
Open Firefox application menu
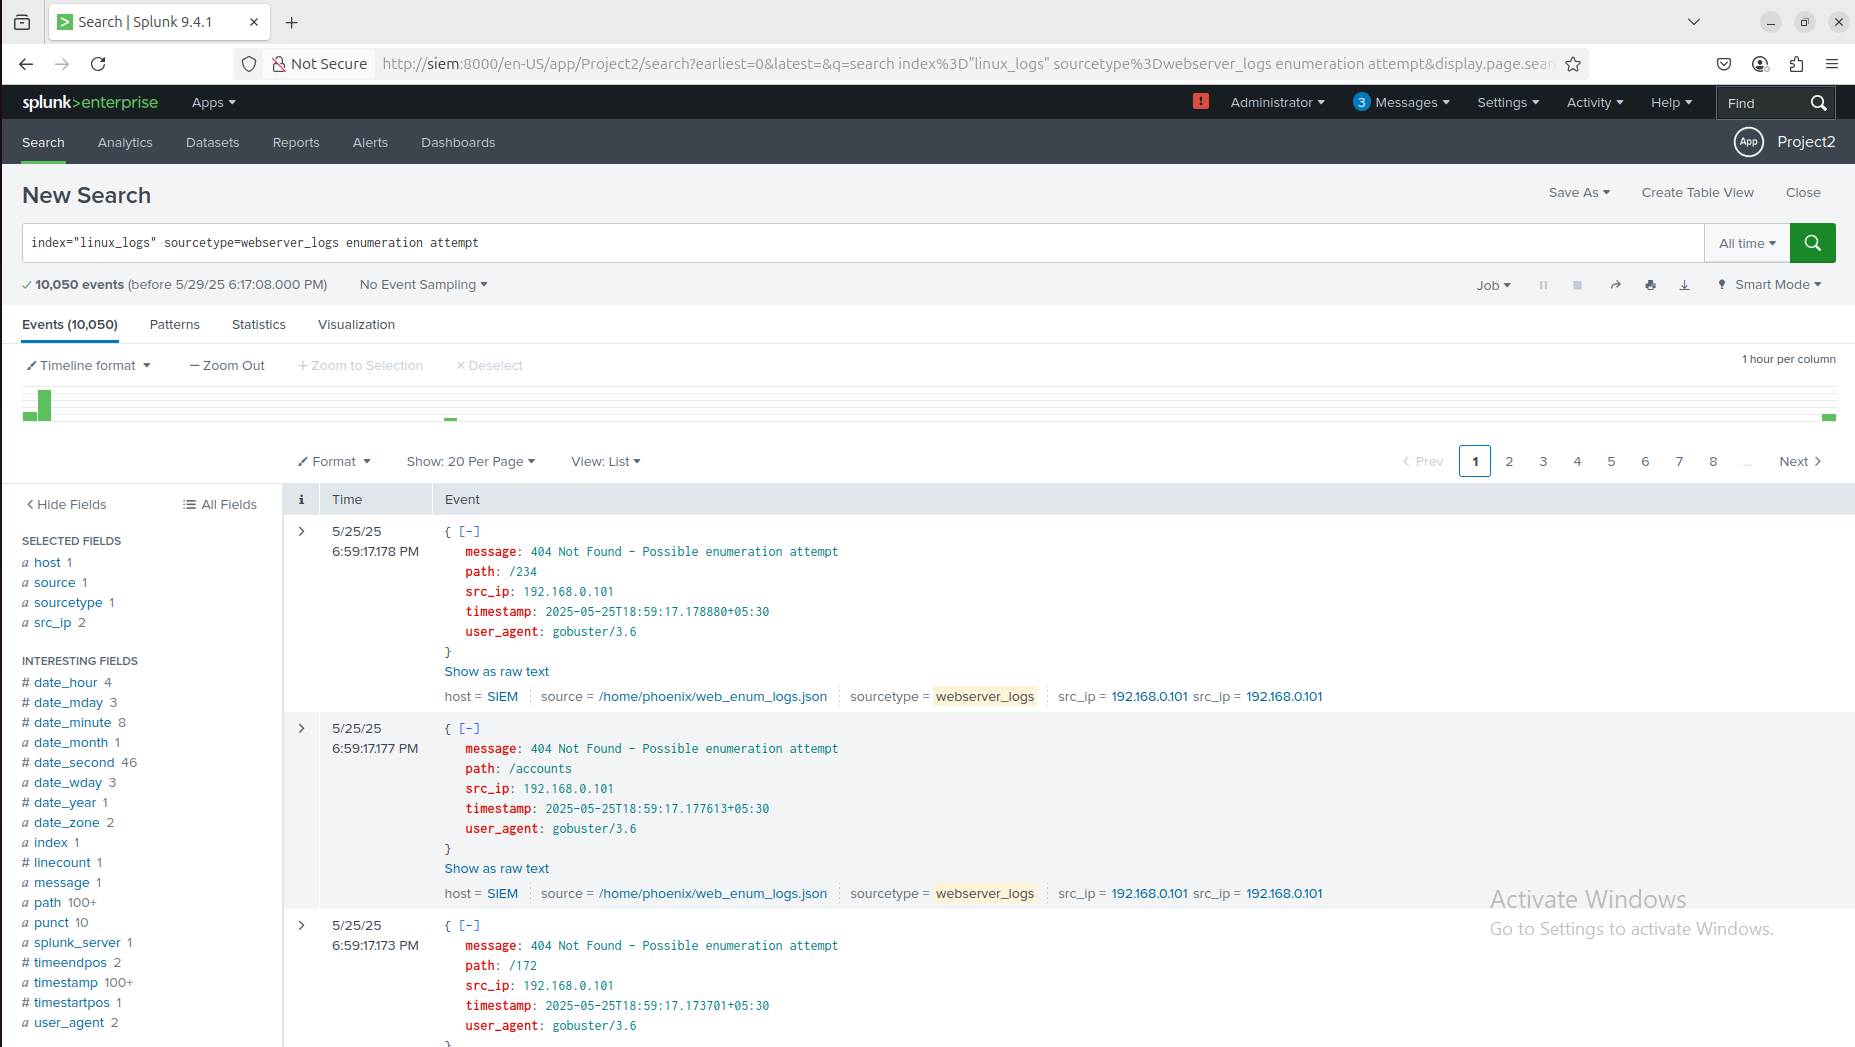click(x=1832, y=64)
